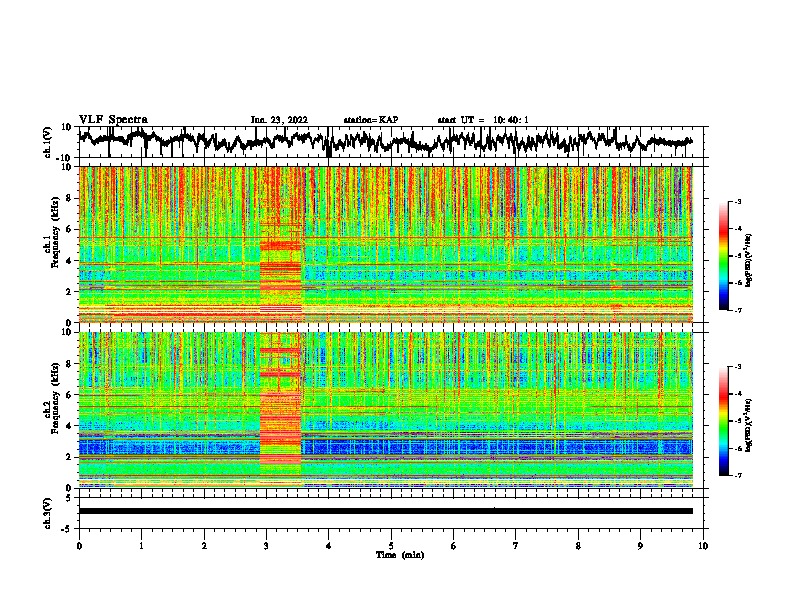Click the "-3" label on ch.2 color bar
The height and width of the screenshot is (612, 792).
[738, 367]
